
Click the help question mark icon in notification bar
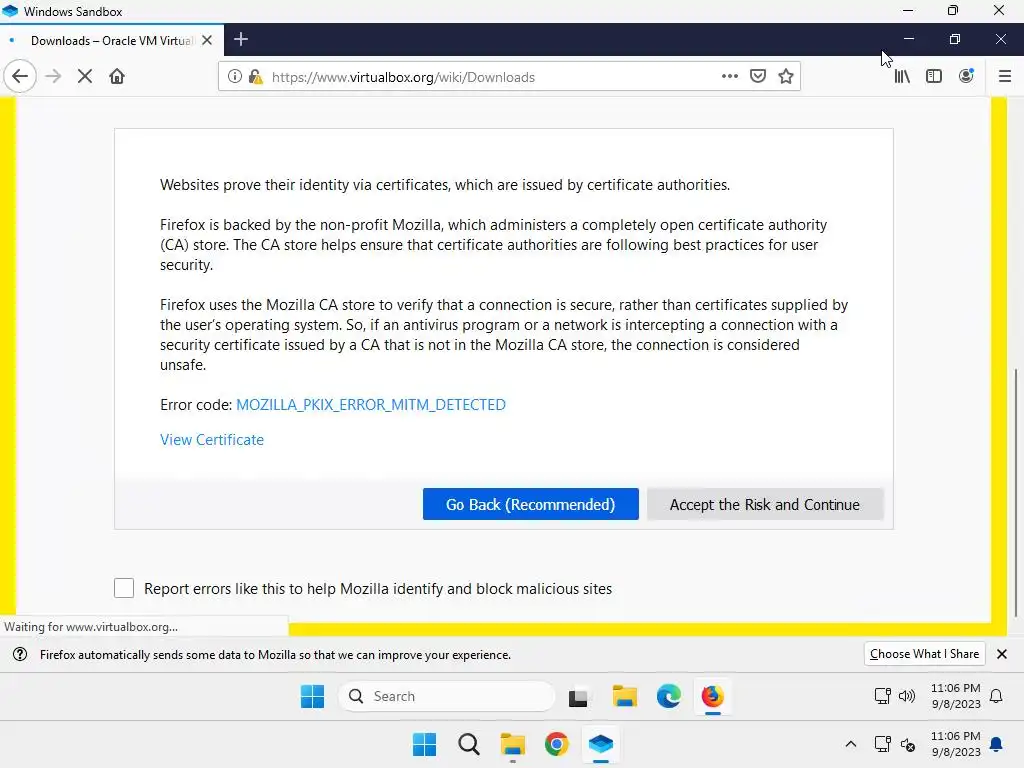(20, 654)
